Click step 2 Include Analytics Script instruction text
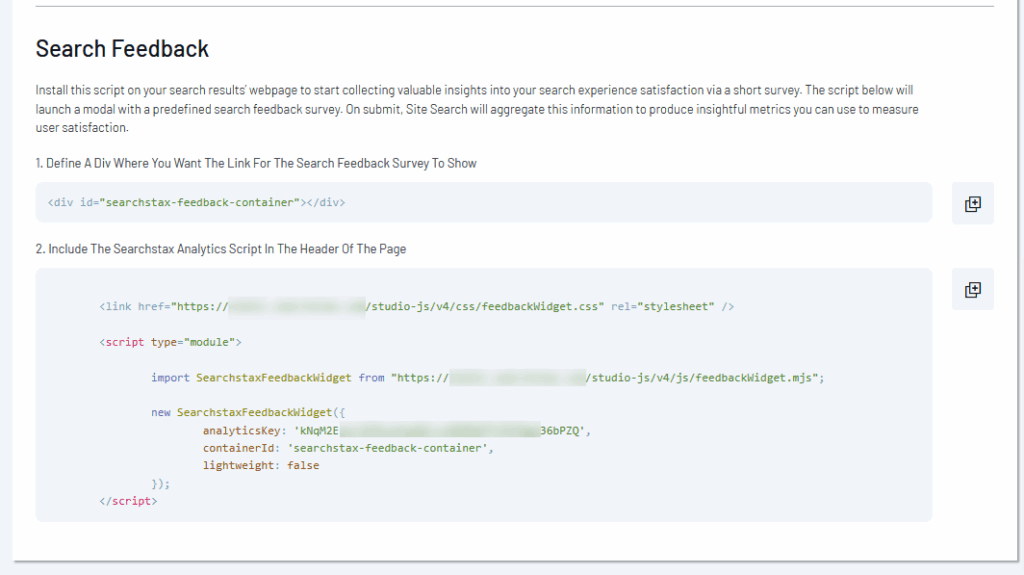 tap(220, 248)
